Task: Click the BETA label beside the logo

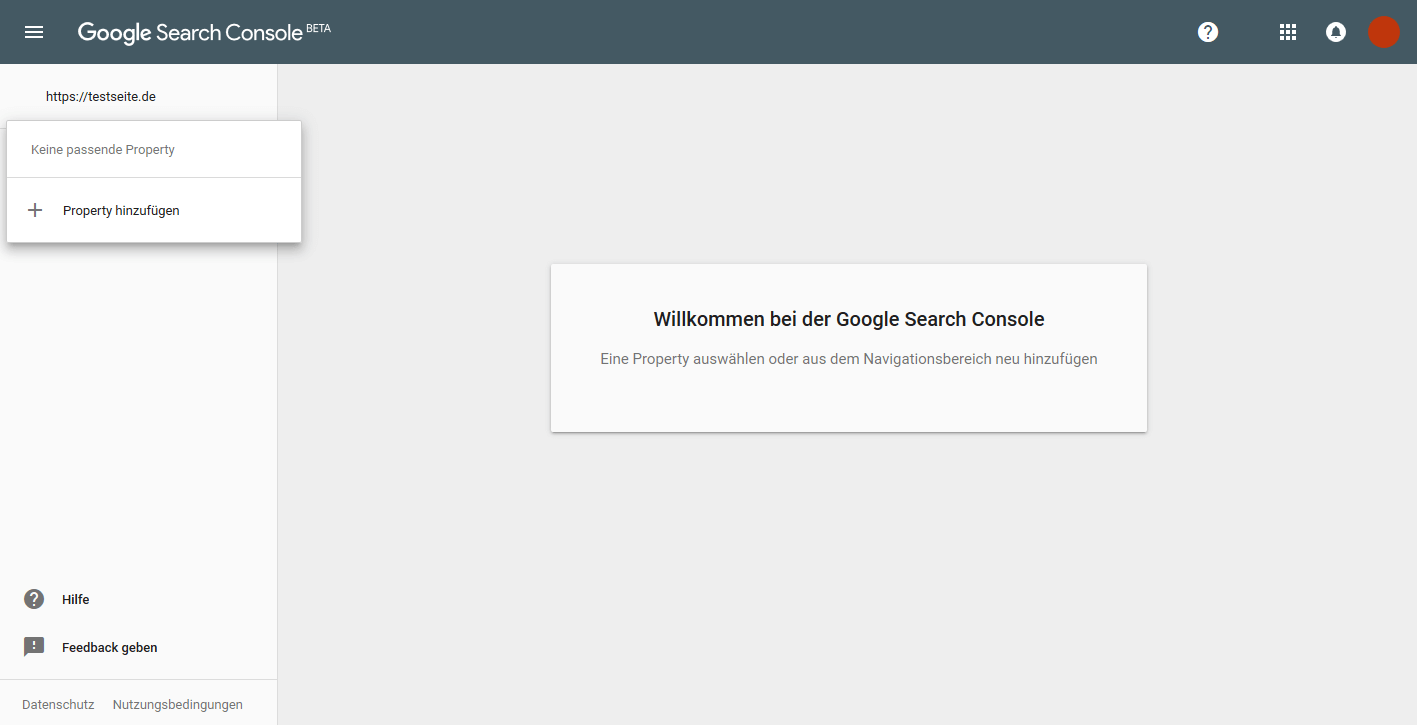Action: [x=318, y=29]
